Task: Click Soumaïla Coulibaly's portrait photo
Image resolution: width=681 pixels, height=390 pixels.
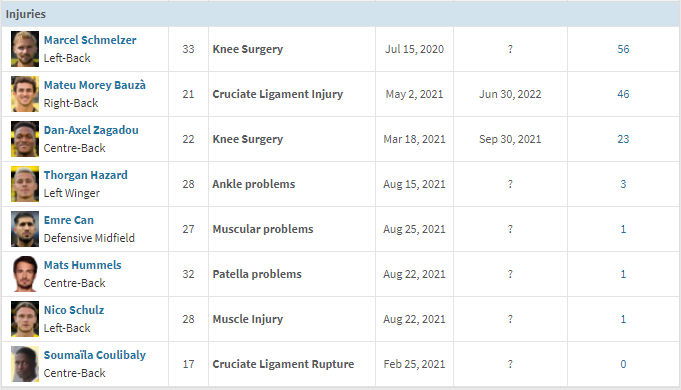Action: tap(25, 364)
